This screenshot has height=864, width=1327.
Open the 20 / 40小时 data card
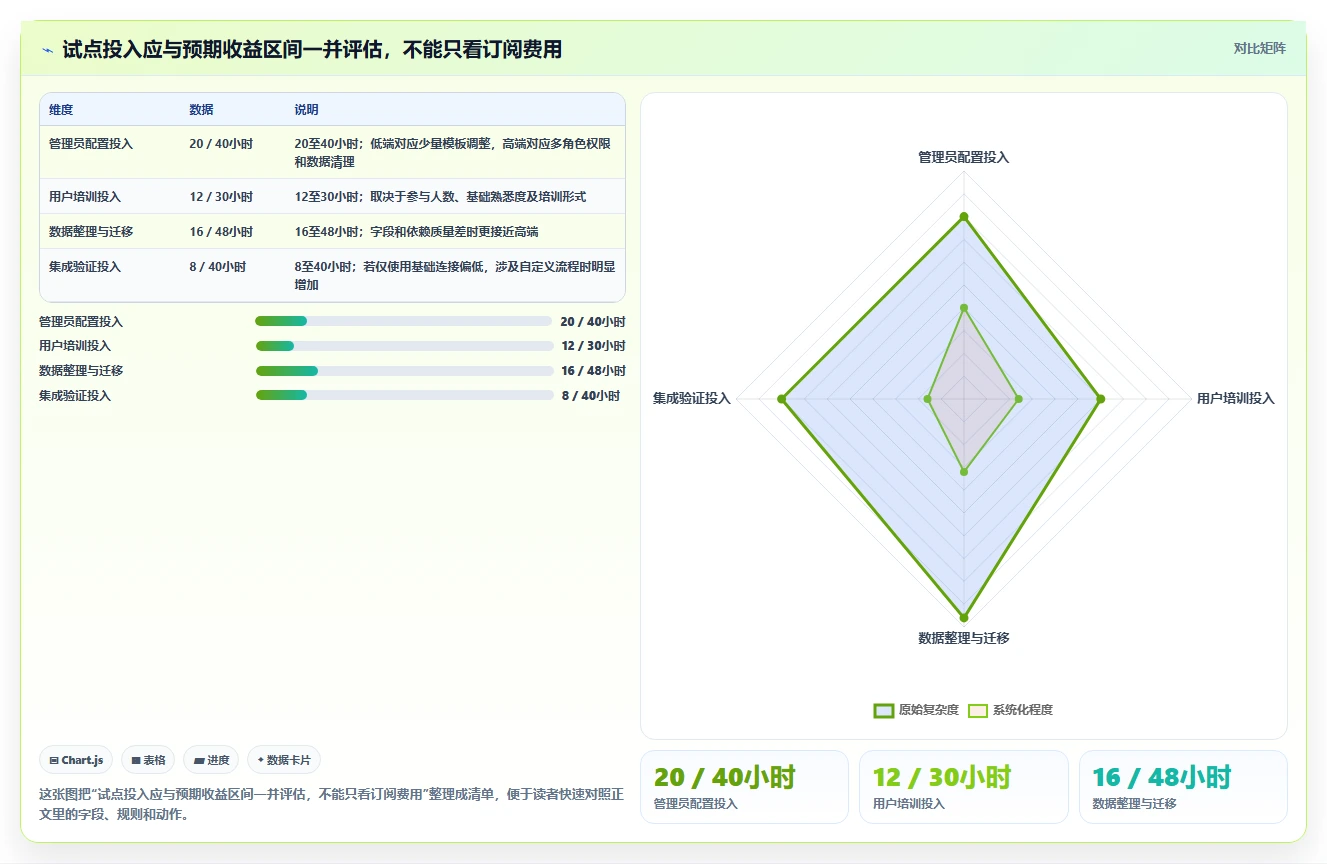pyautogui.click(x=744, y=787)
